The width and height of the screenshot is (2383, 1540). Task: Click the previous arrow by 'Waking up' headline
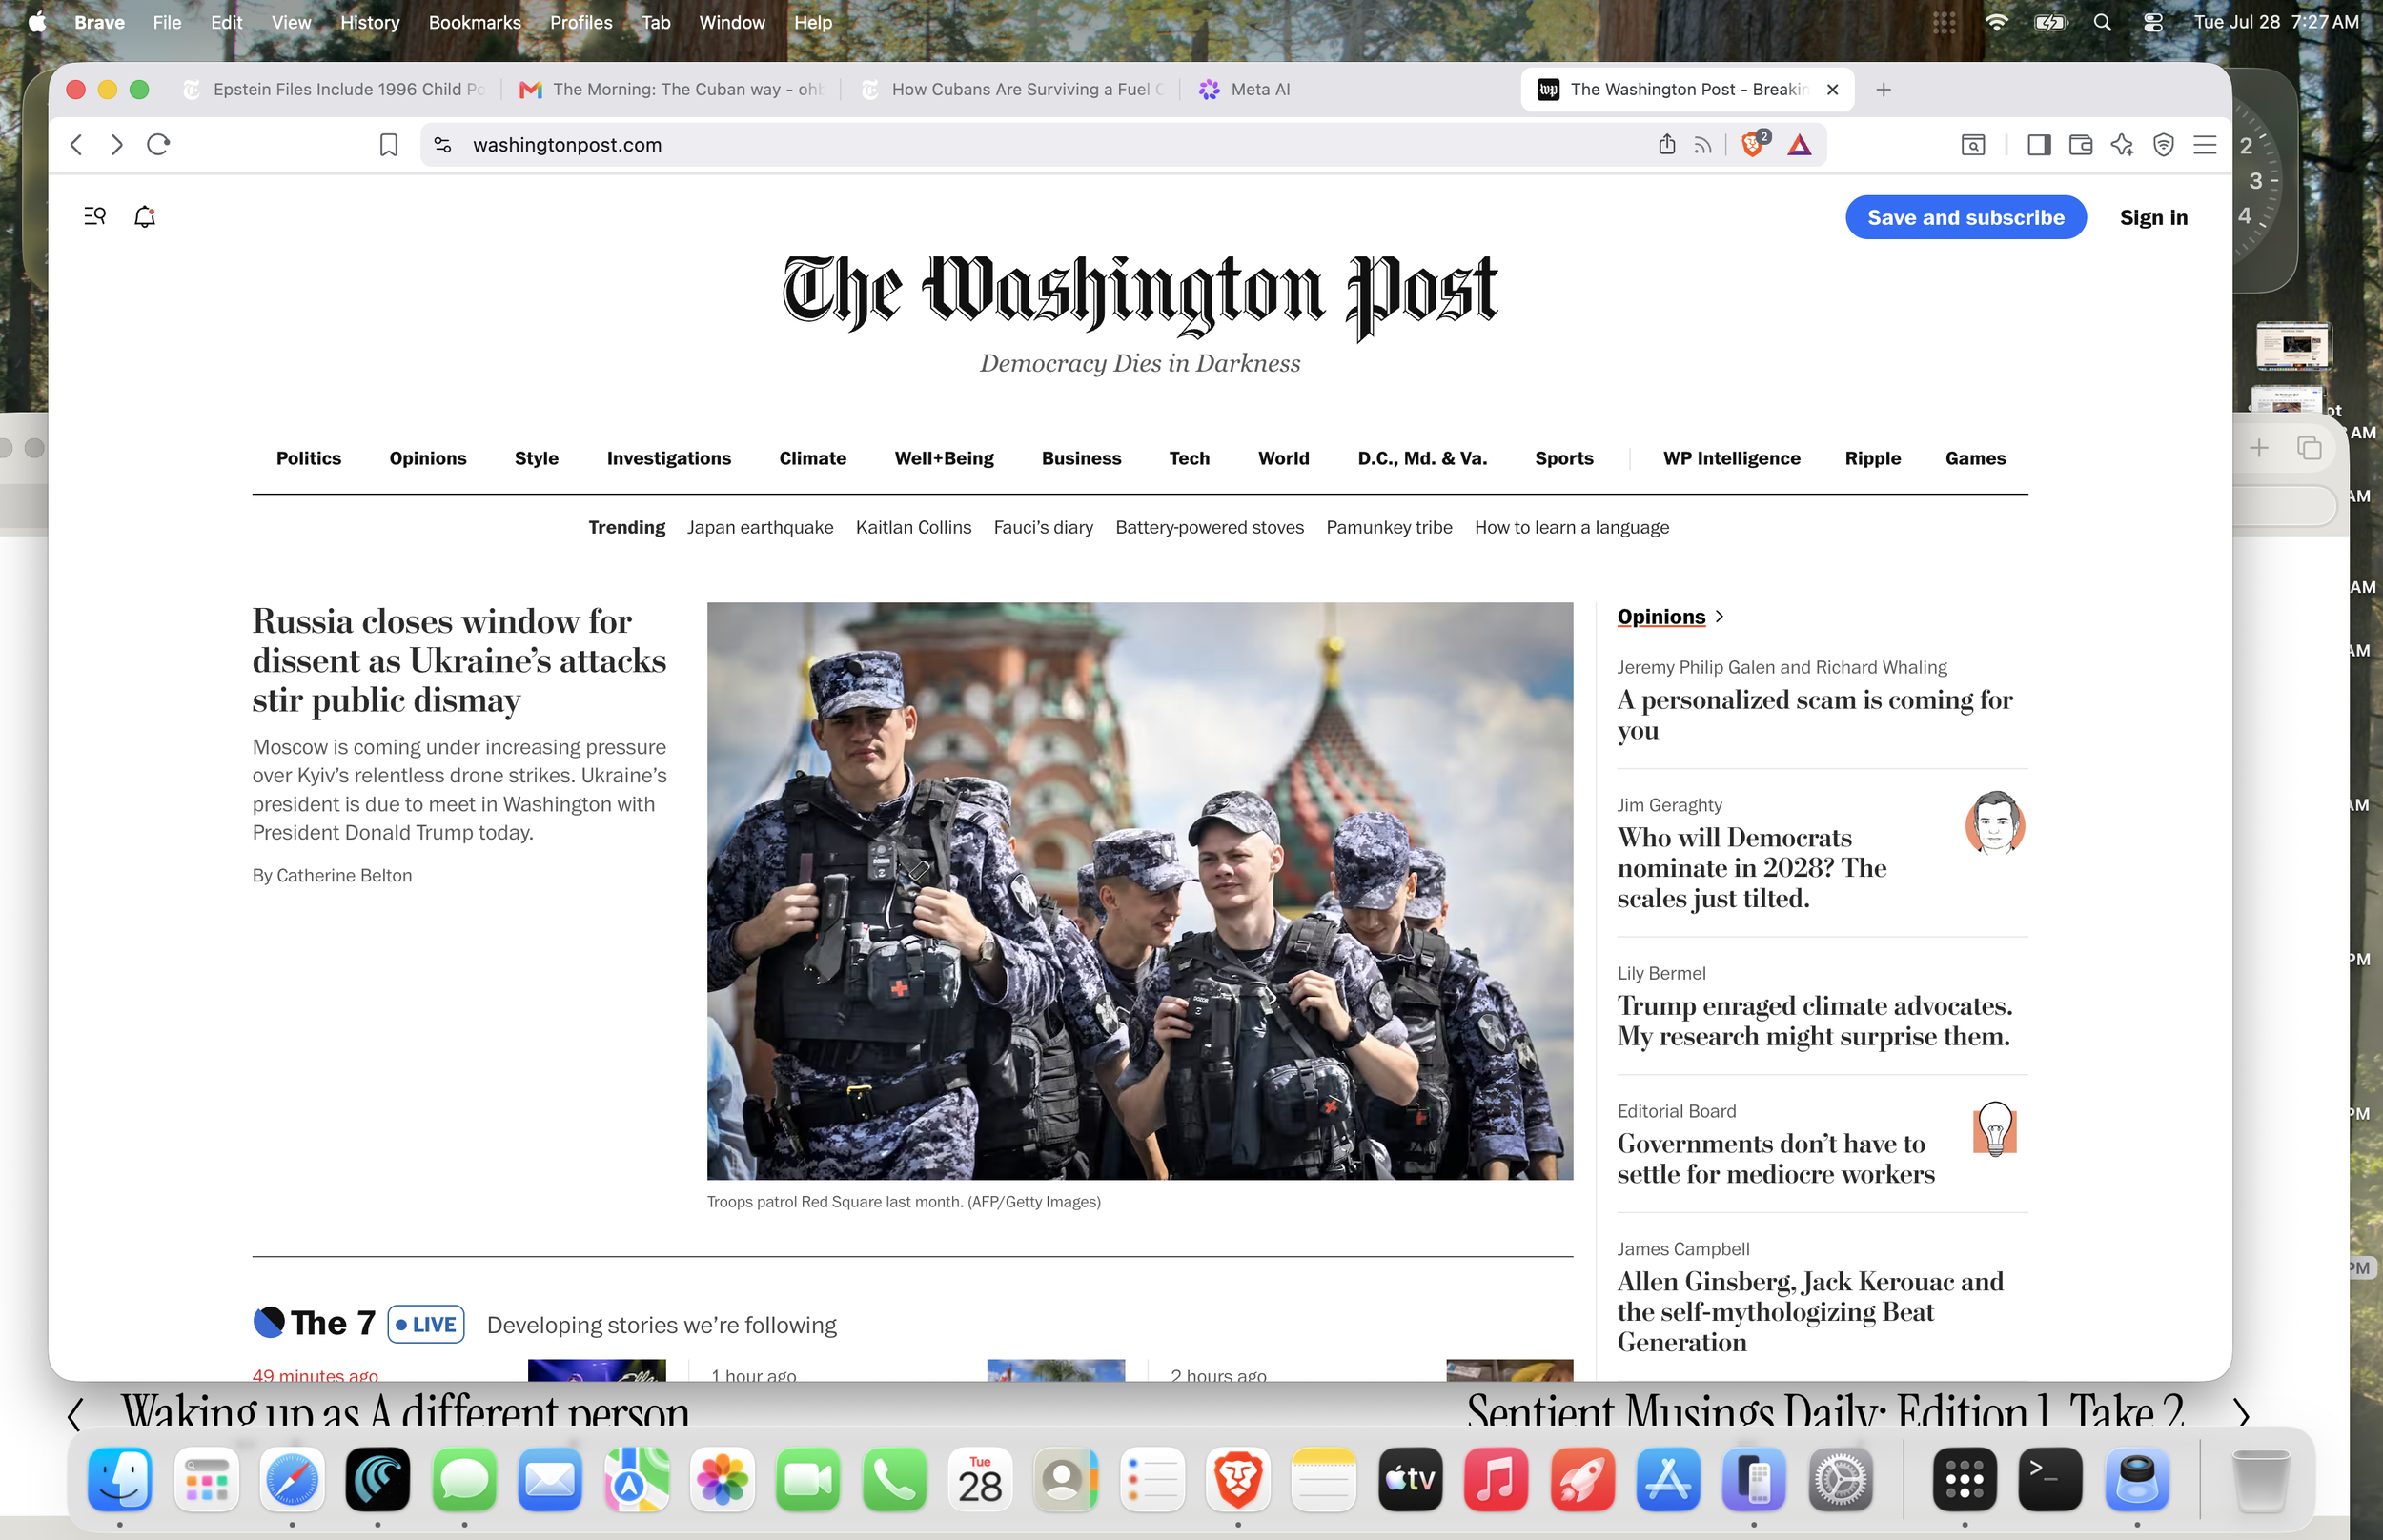[75, 1415]
